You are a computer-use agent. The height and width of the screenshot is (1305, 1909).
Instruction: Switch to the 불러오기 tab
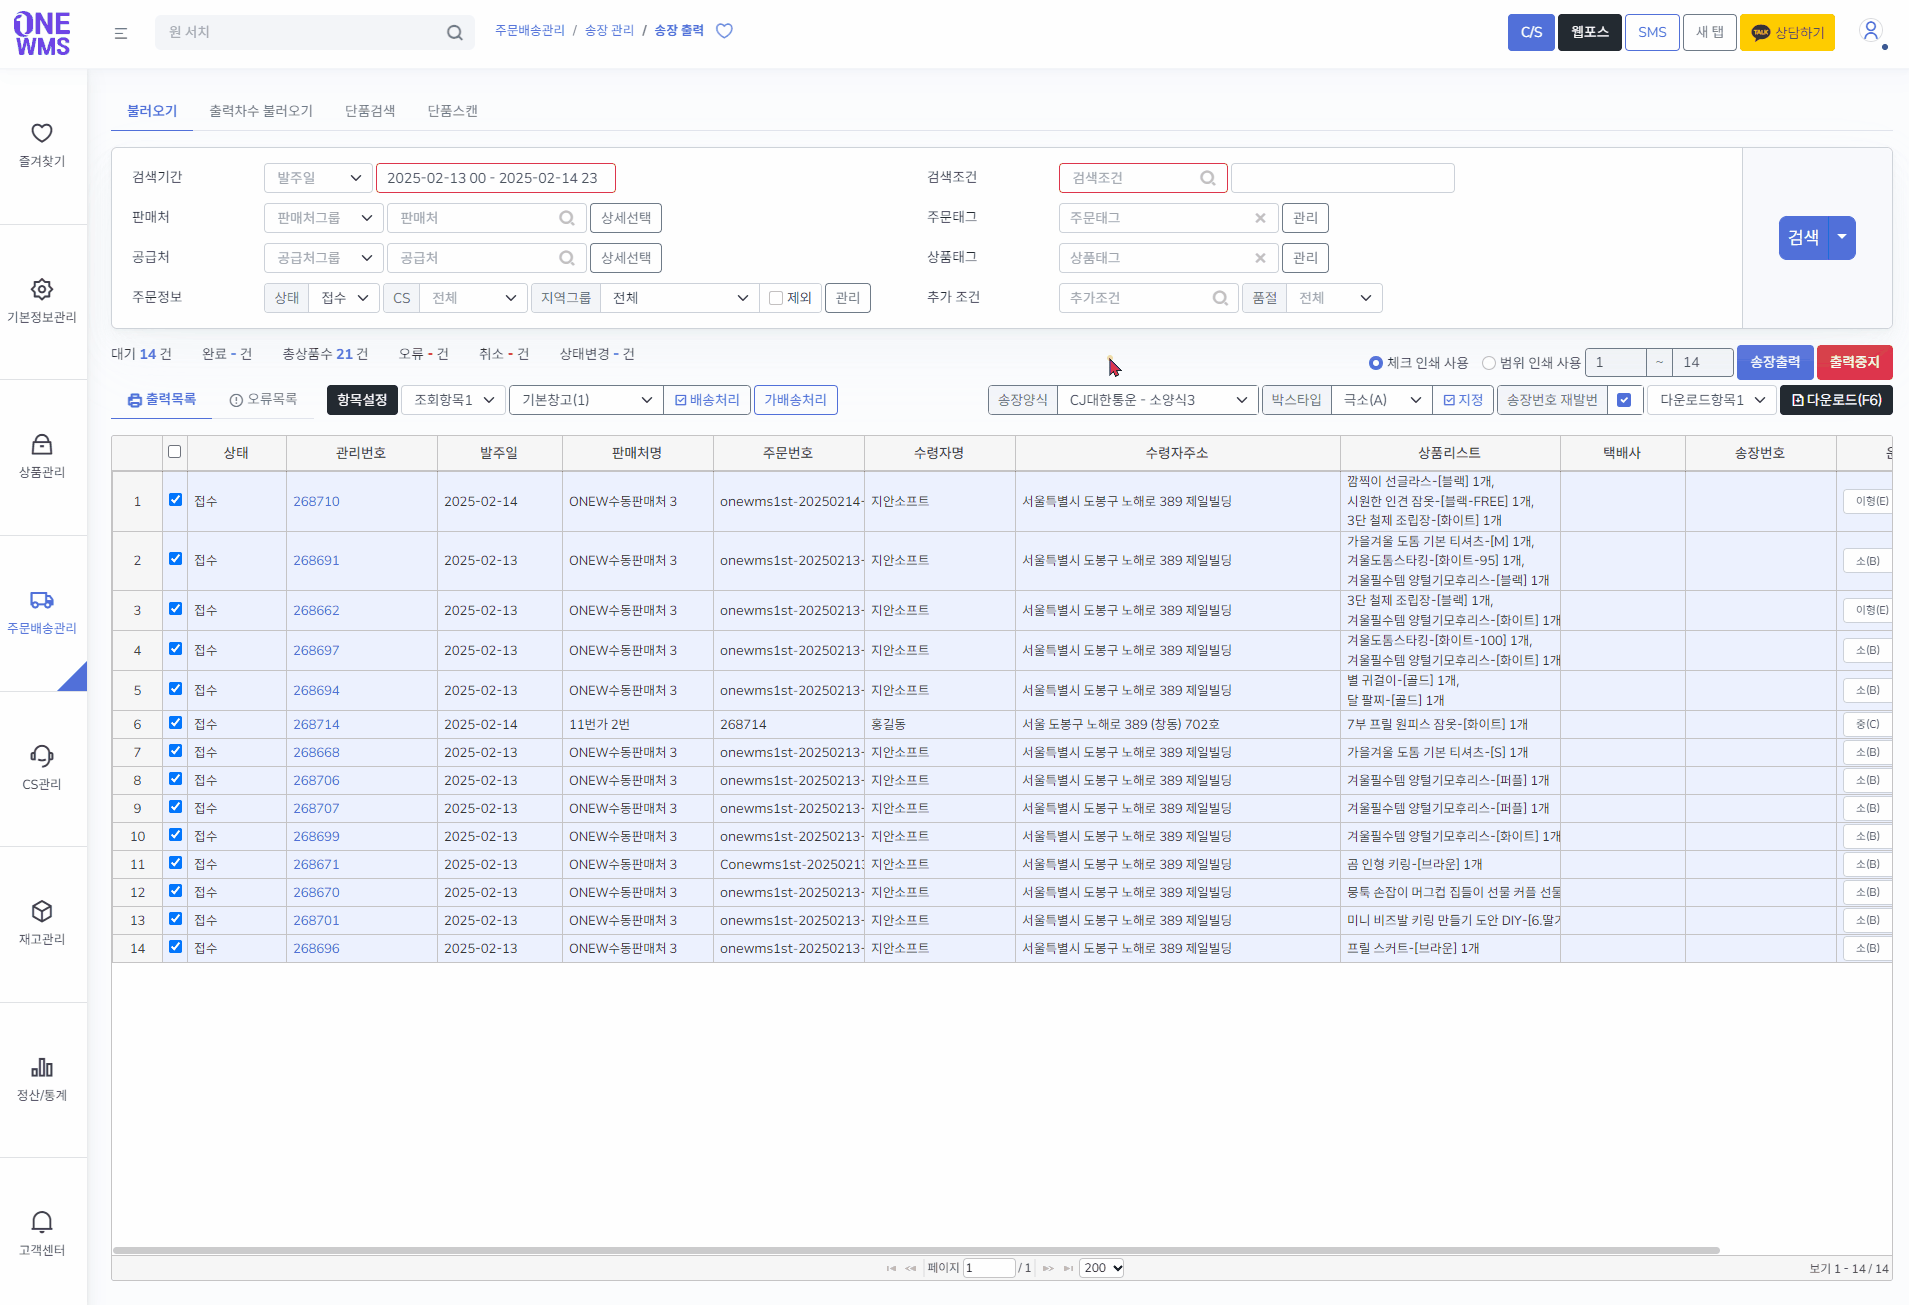click(x=152, y=111)
